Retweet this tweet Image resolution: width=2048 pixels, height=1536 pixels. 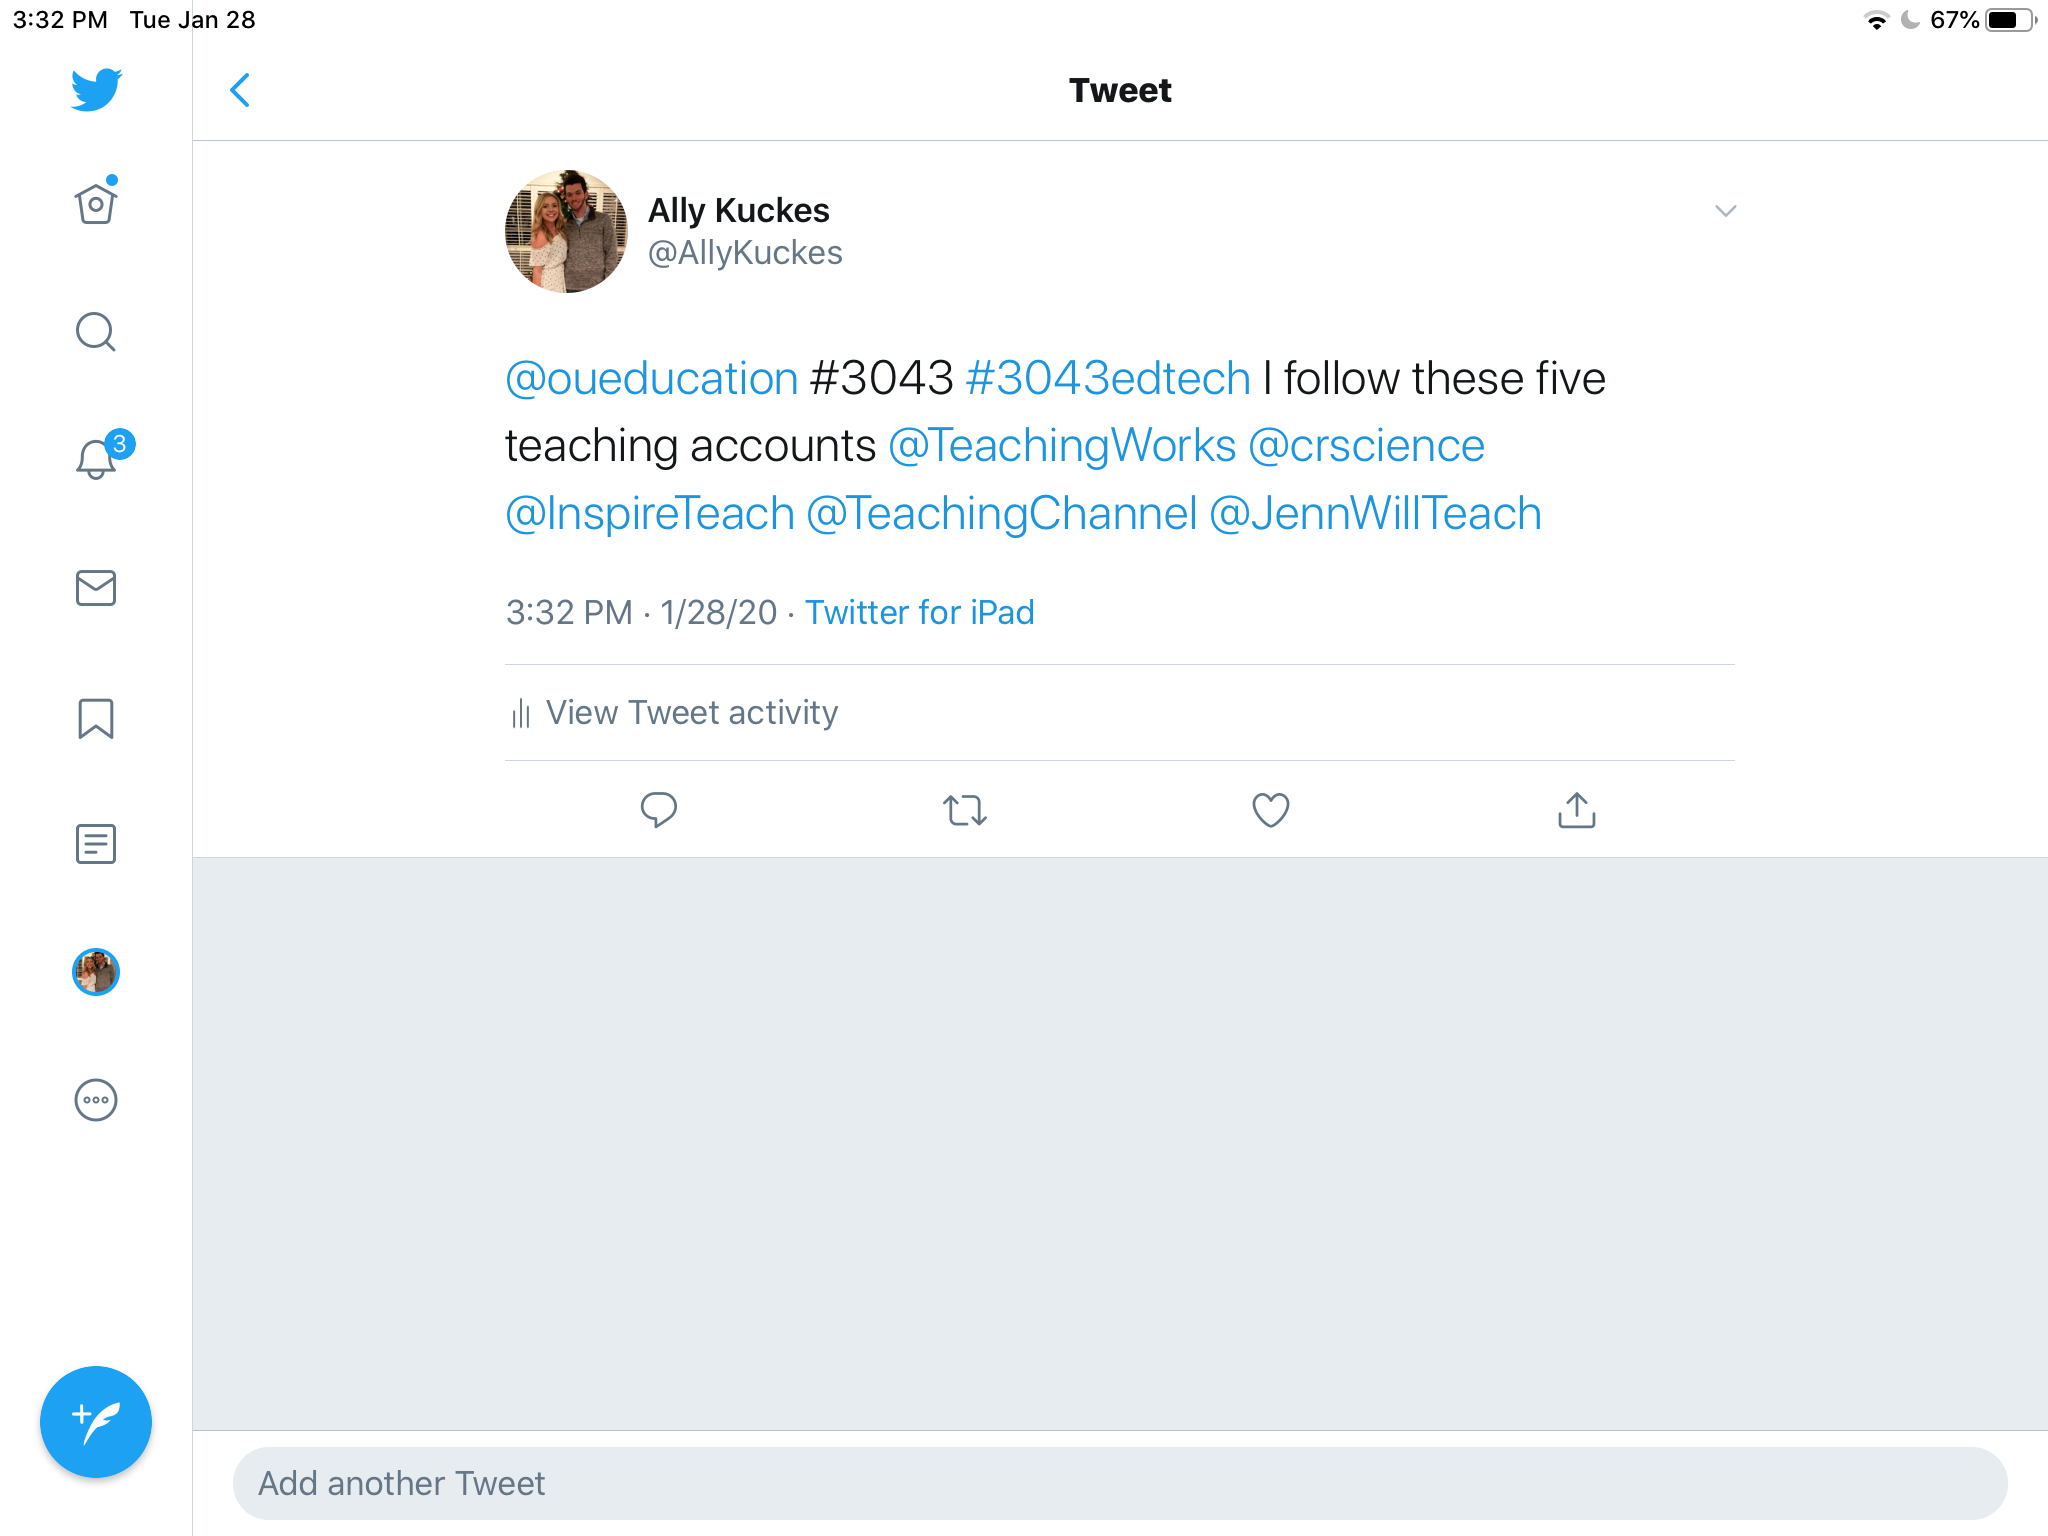[965, 810]
